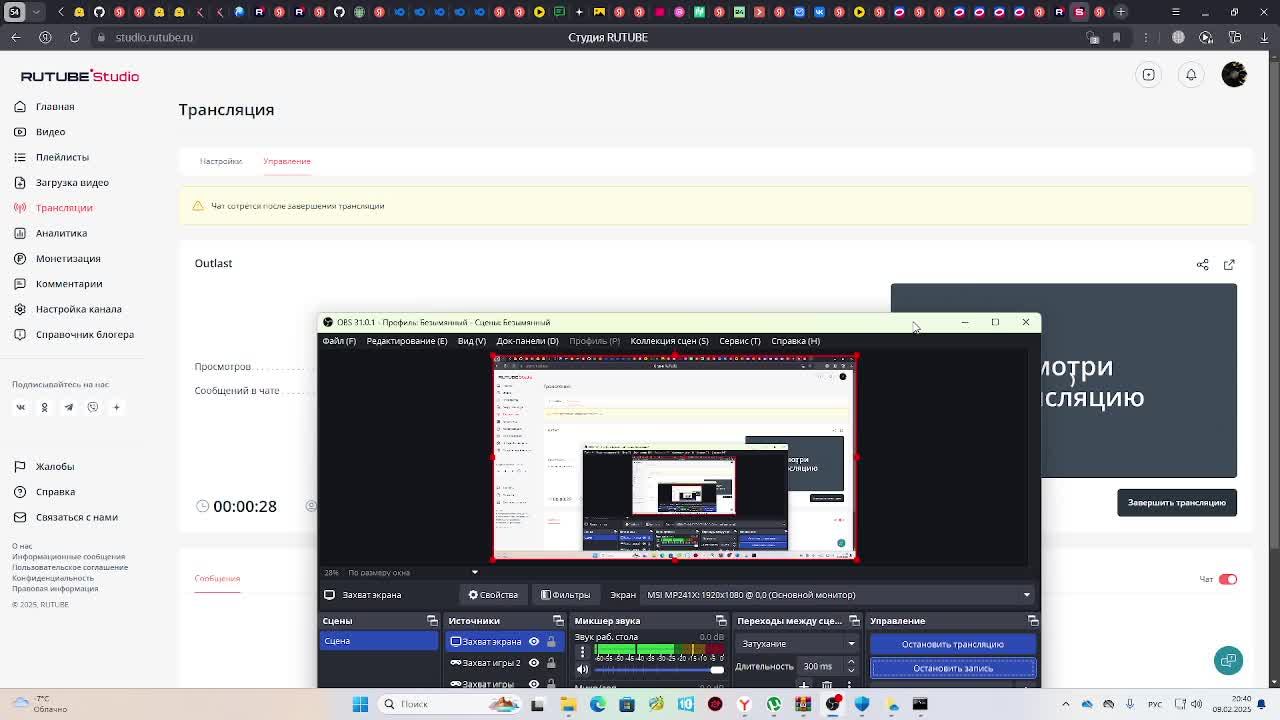Click Остановить трансляцию in OBS

coord(953,644)
